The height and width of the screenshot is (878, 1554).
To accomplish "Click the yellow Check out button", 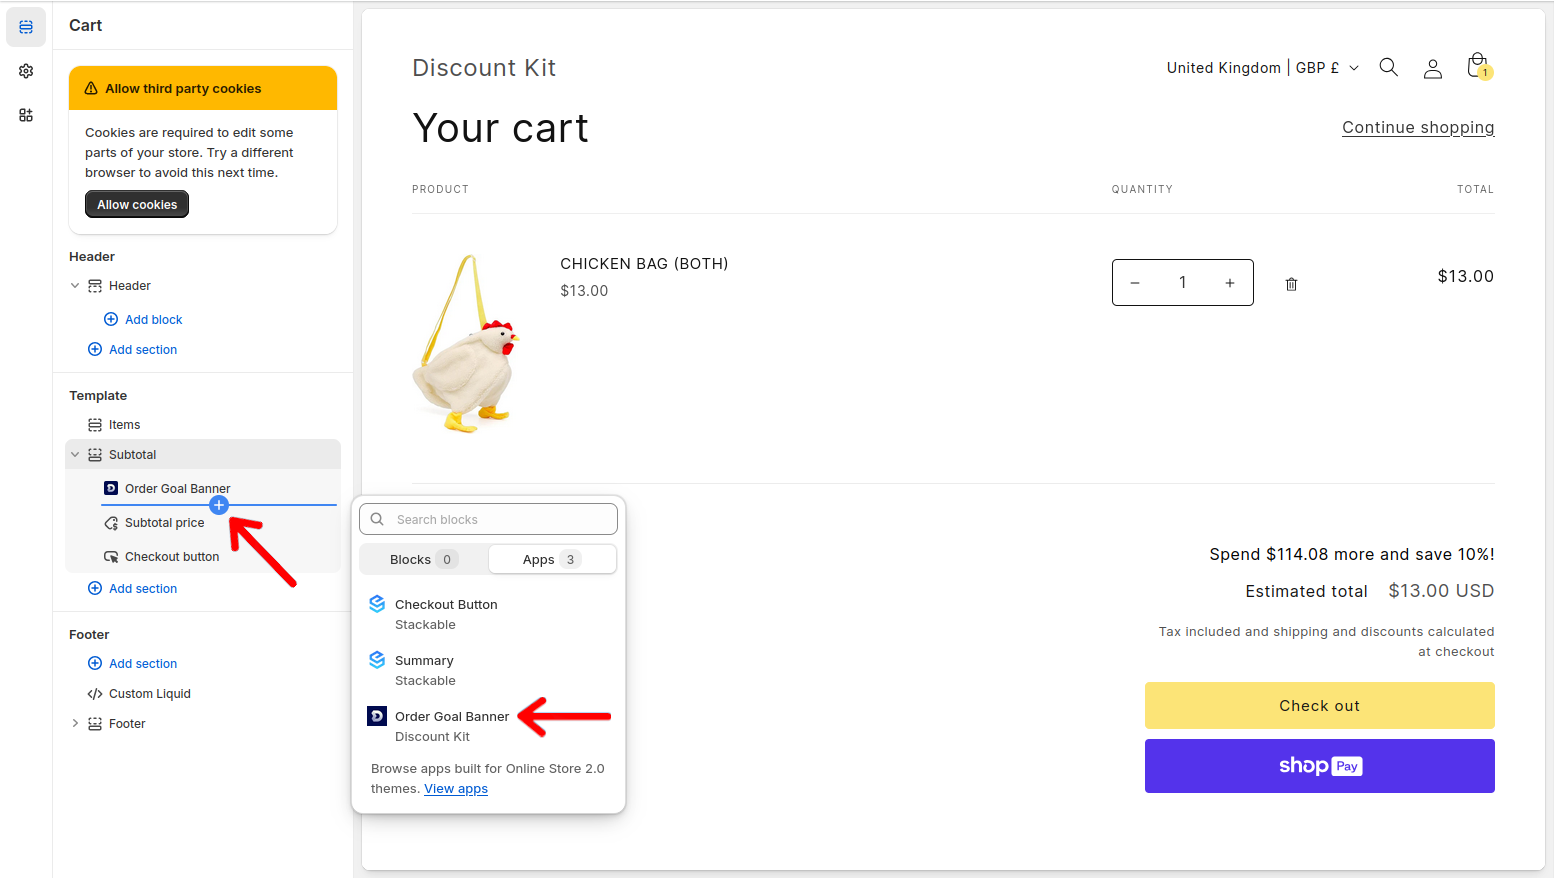I will point(1319,705).
